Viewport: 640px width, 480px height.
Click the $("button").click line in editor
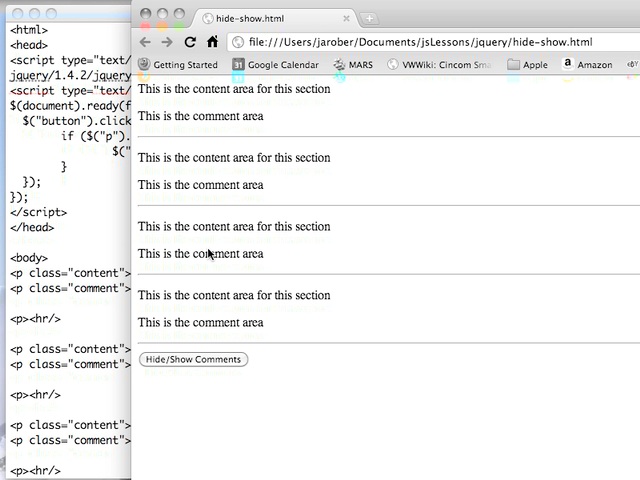pyautogui.click(x=77, y=121)
